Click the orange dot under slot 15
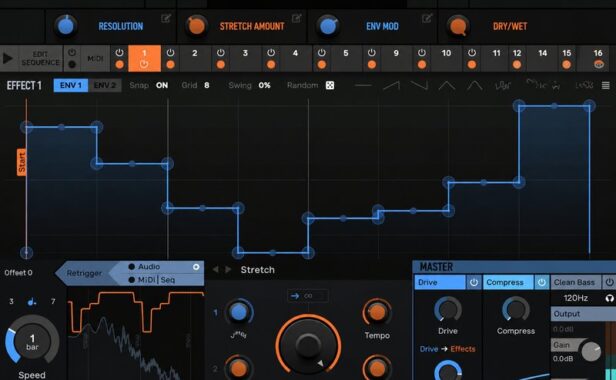Screen dimensions: 616x380 tap(566, 65)
